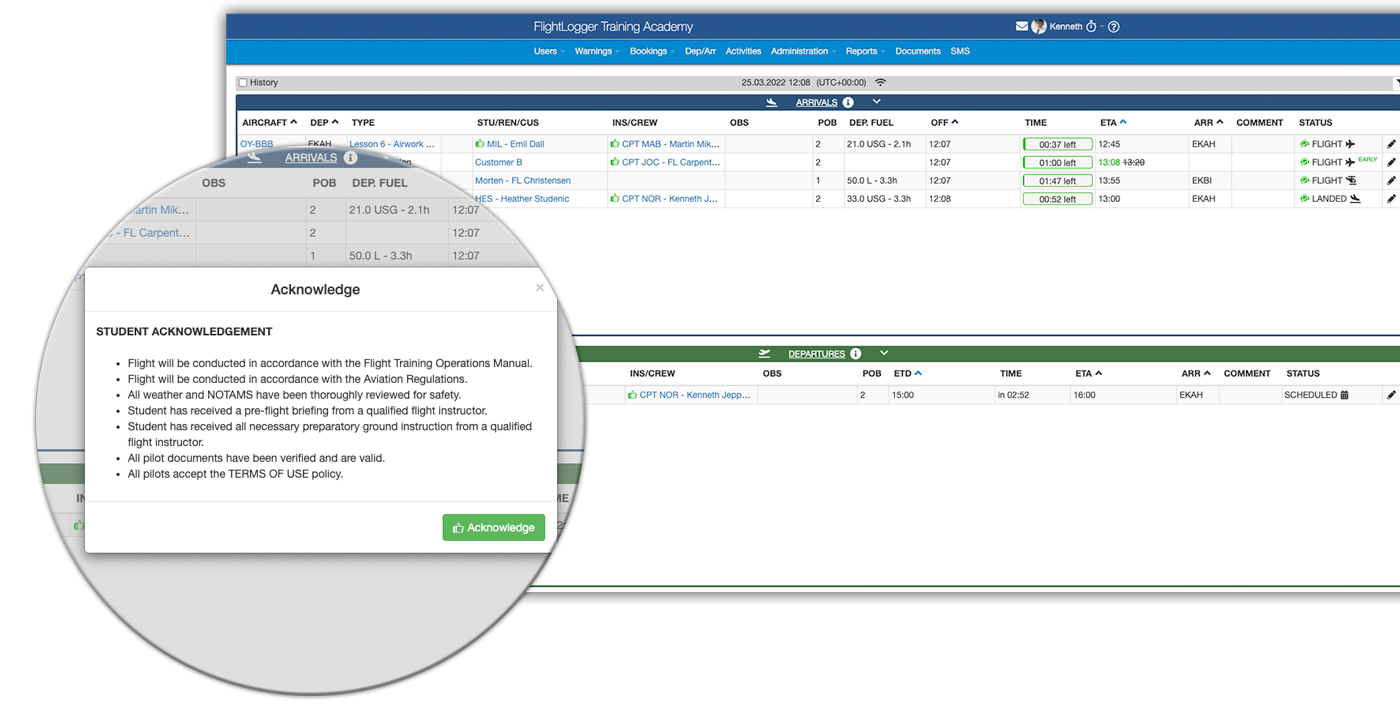
Task: Click the departures takeoff plane icon
Action: click(765, 354)
